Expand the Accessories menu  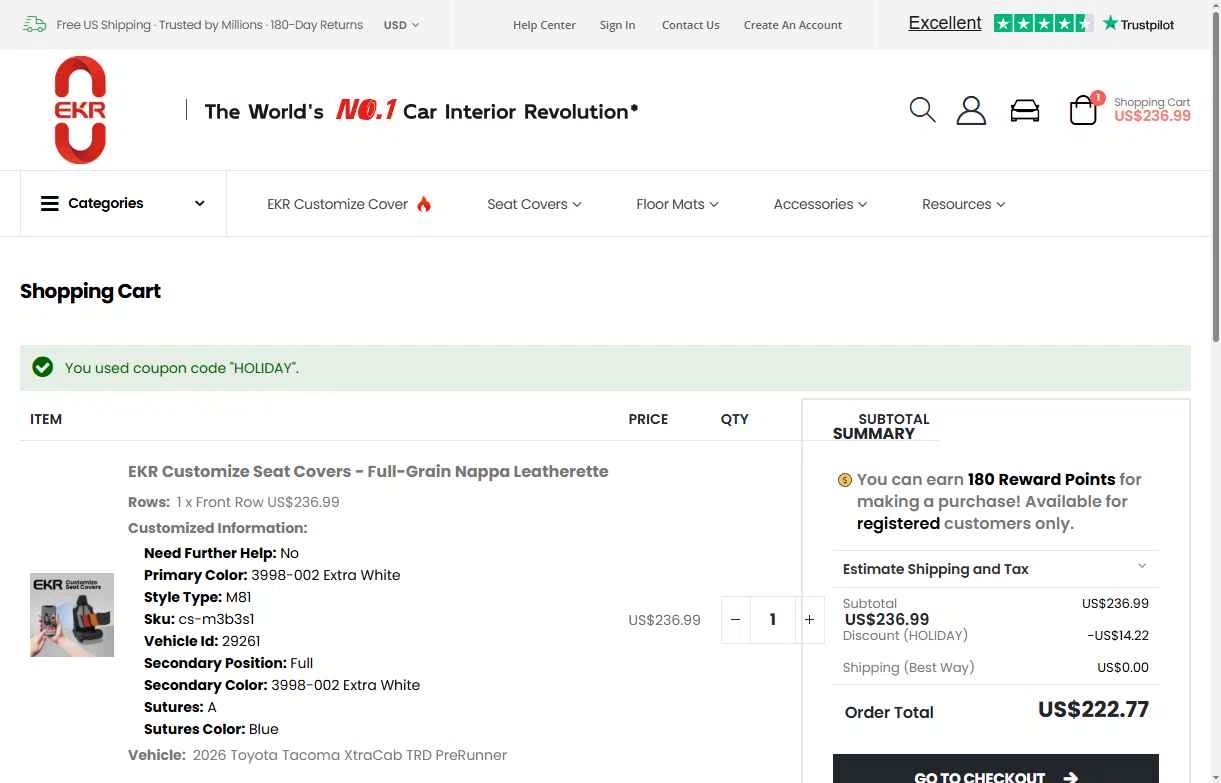click(820, 204)
